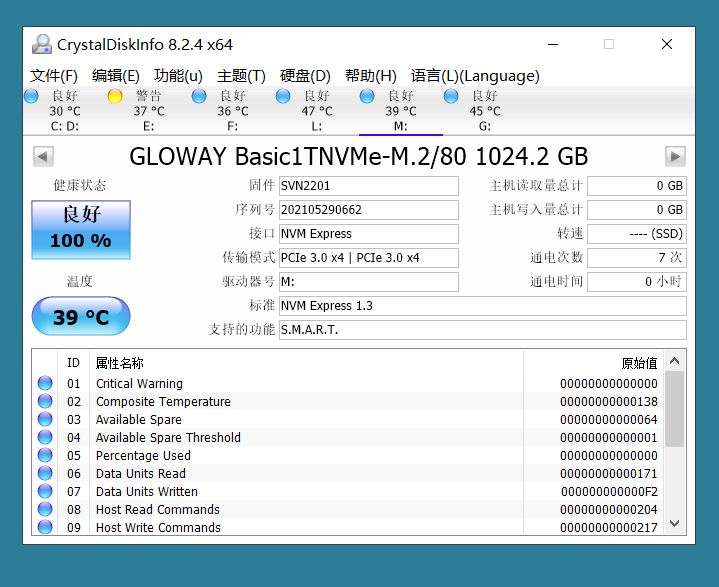Viewport: 719px width, 587px height.
Task: Click status orb of Percentage Used row
Action: pyautogui.click(x=45, y=455)
